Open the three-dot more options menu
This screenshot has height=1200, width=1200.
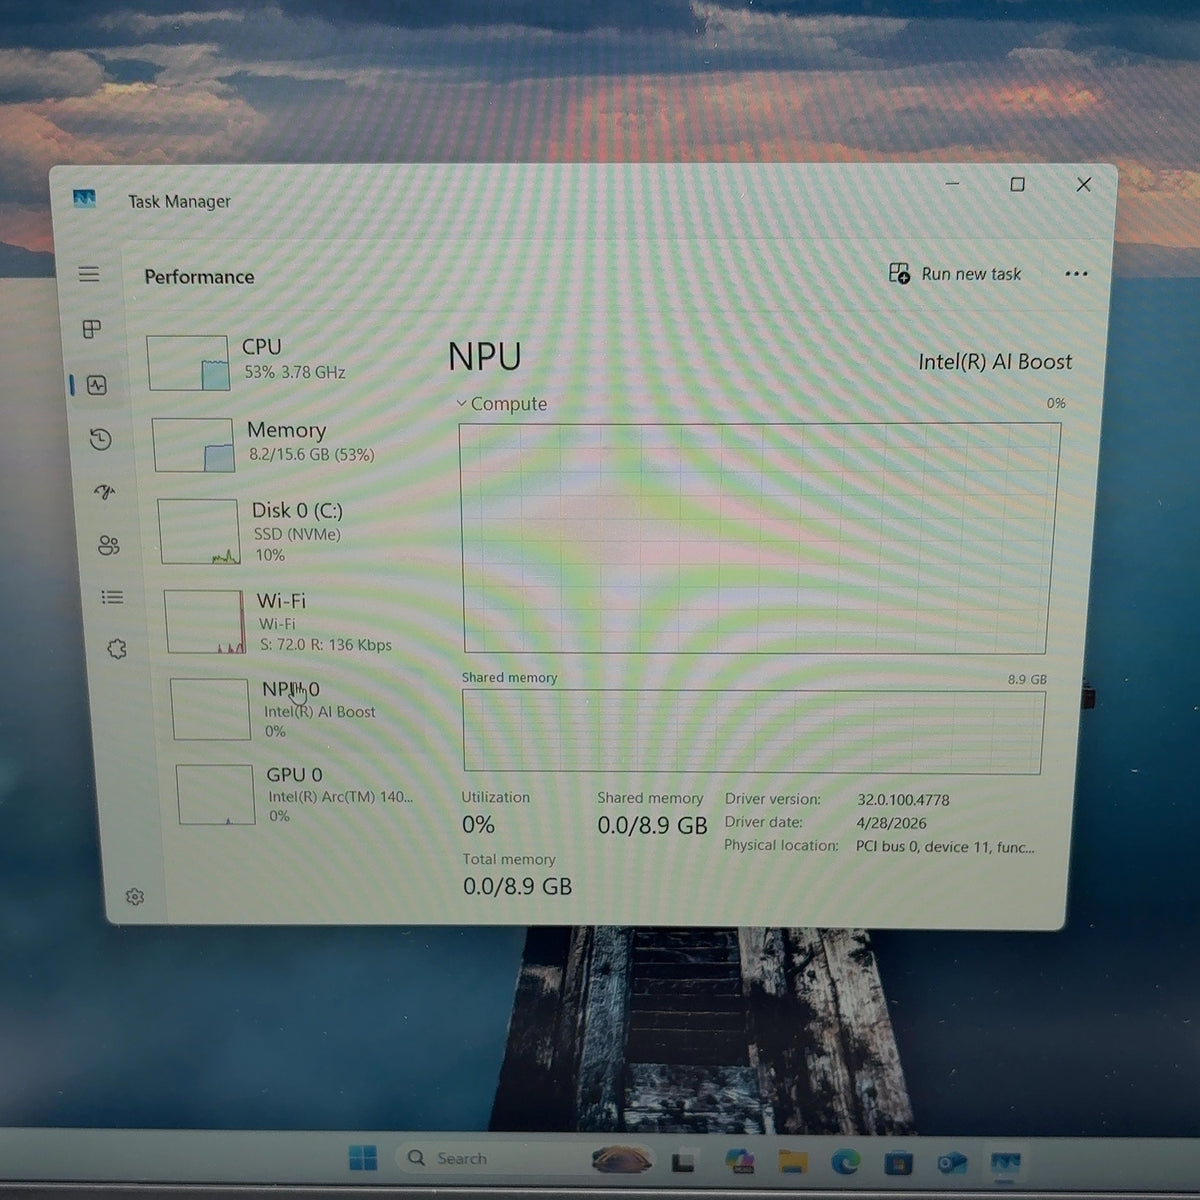pos(1076,274)
